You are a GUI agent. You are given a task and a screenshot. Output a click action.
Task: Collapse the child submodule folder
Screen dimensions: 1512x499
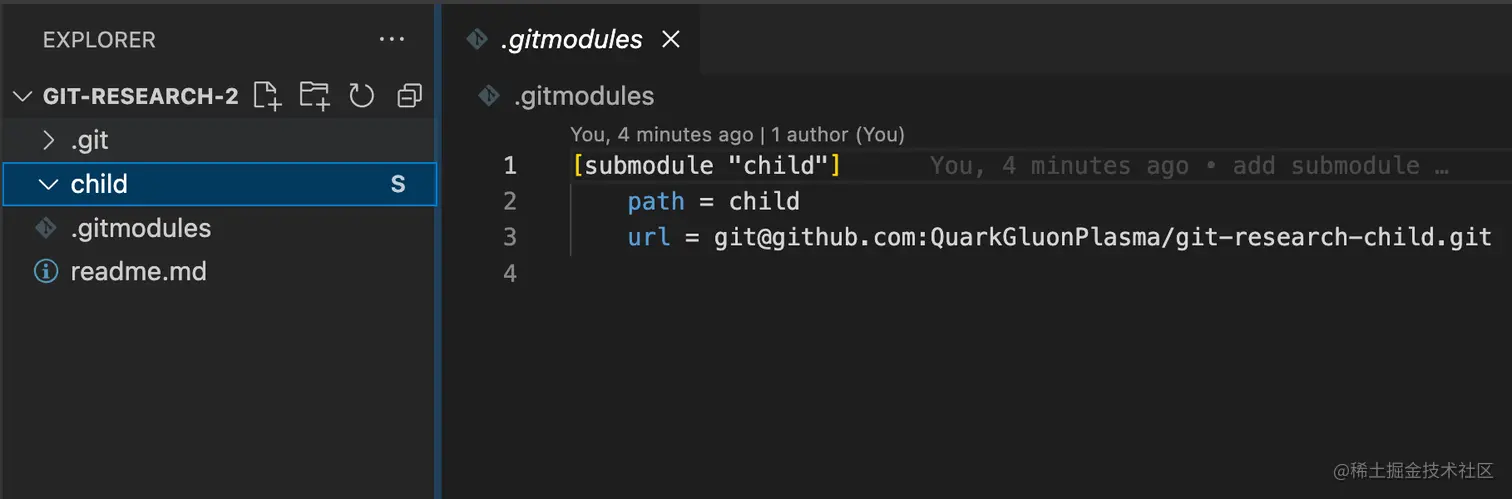(48, 184)
